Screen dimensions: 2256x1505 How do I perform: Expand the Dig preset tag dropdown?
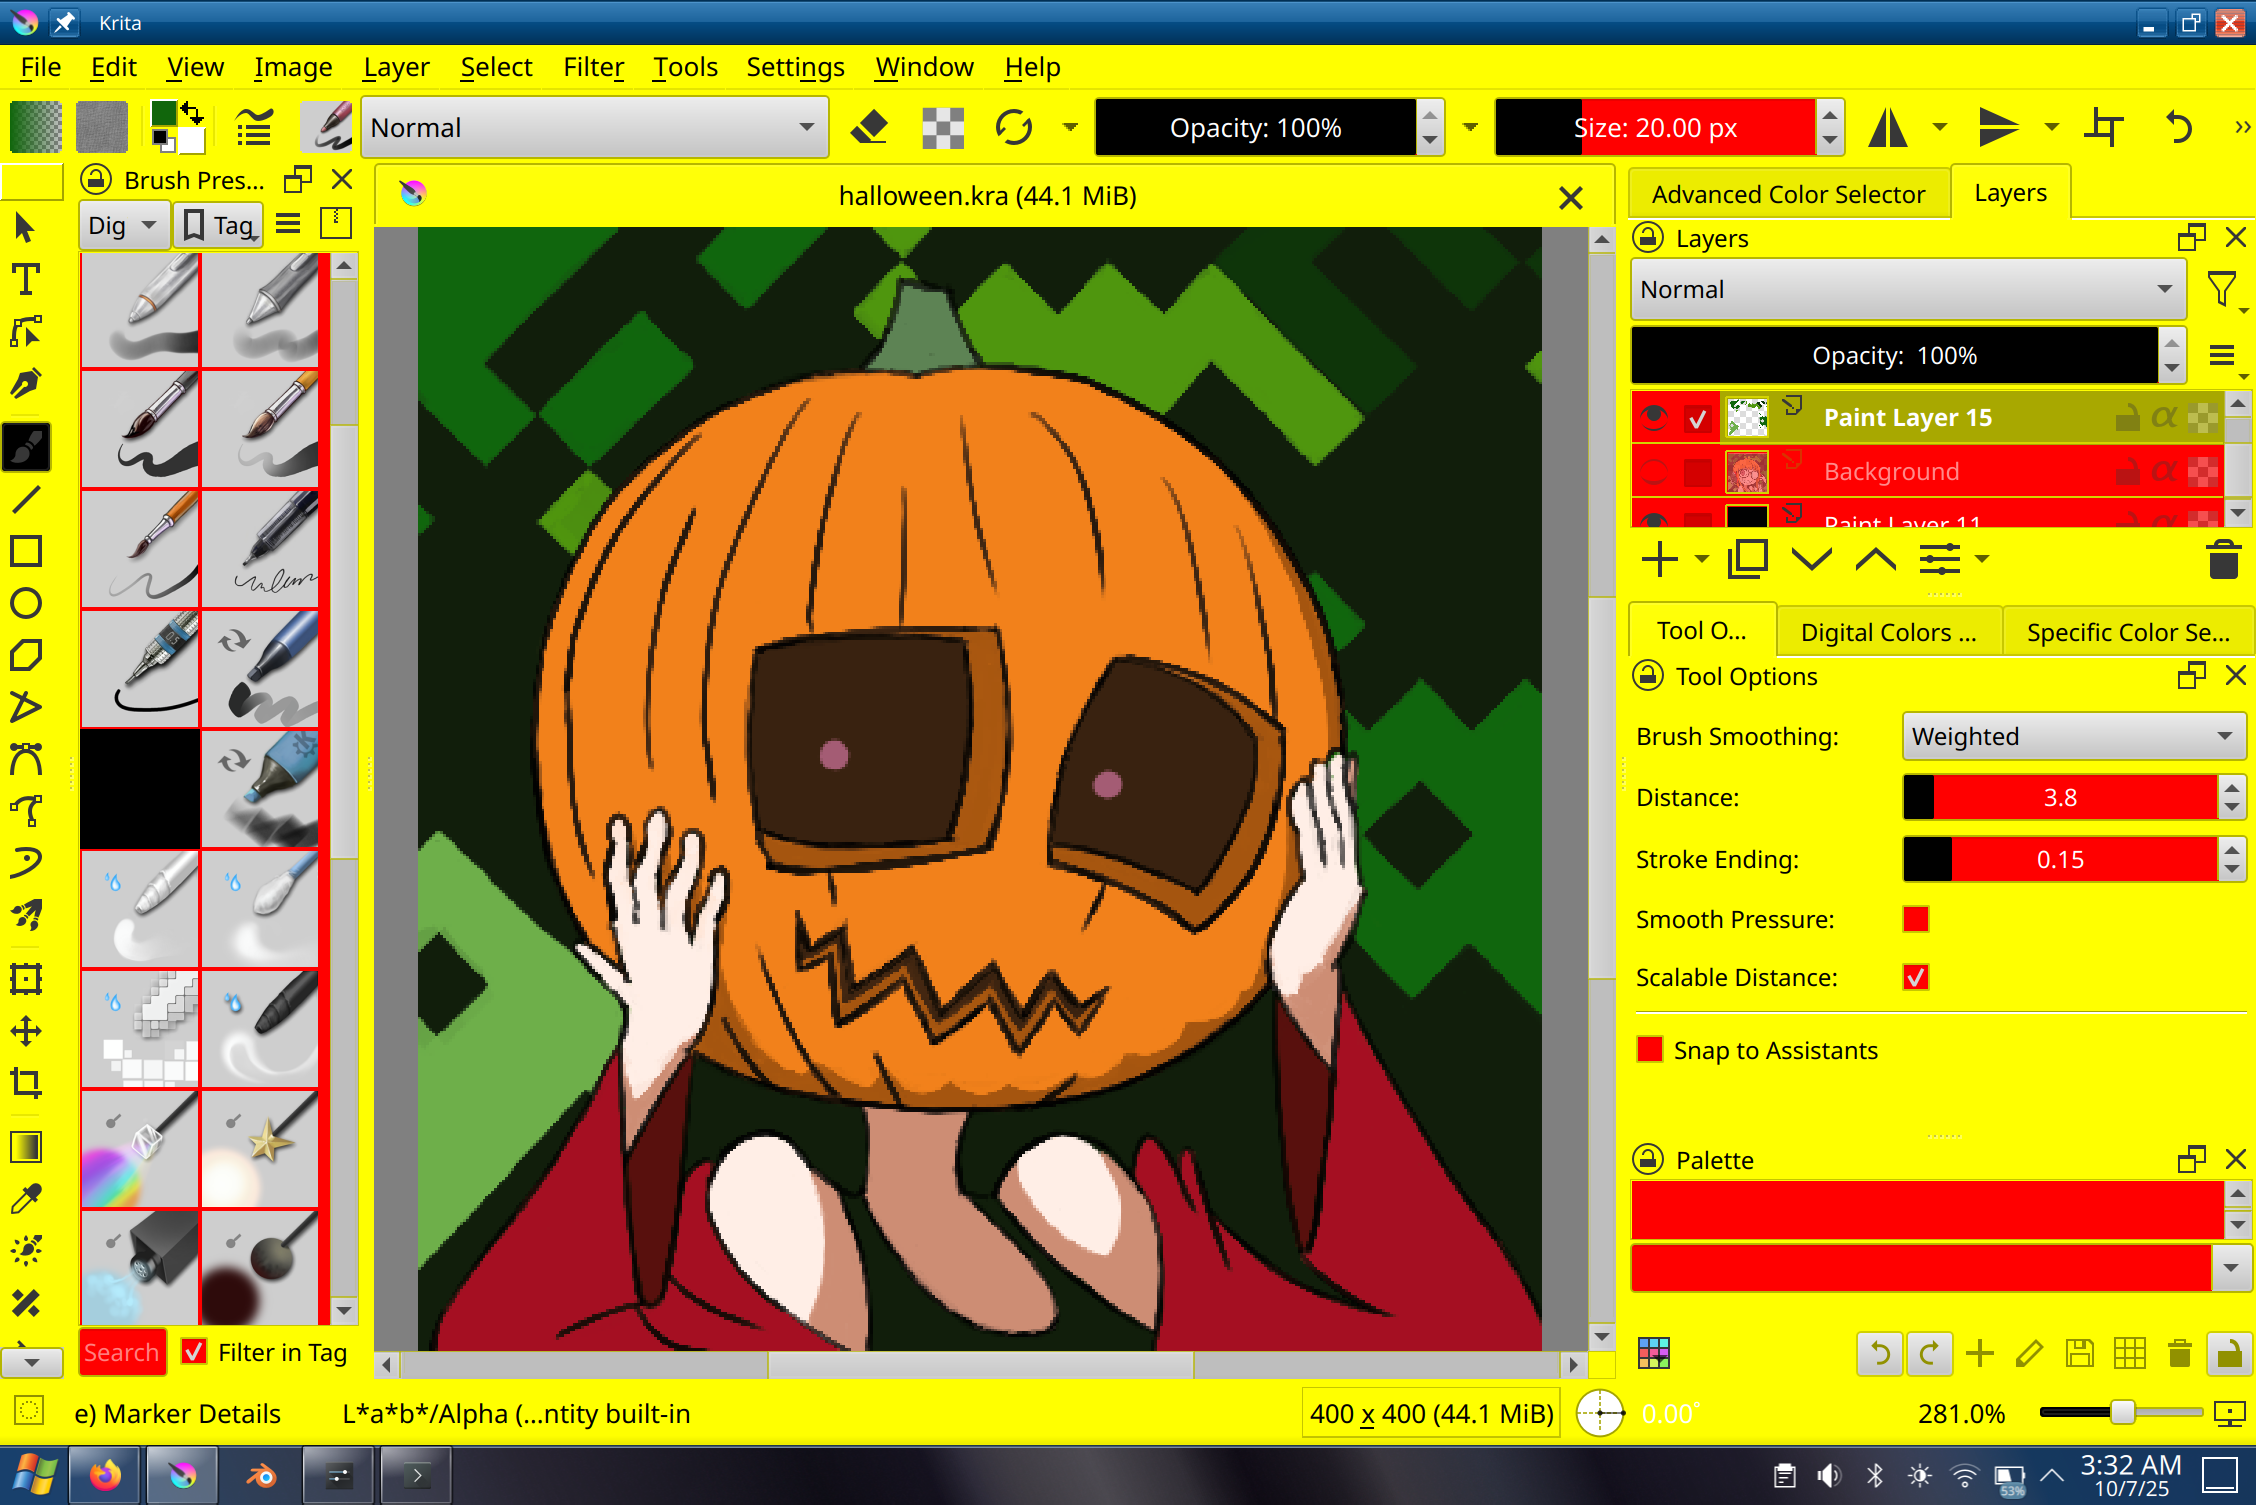click(122, 225)
